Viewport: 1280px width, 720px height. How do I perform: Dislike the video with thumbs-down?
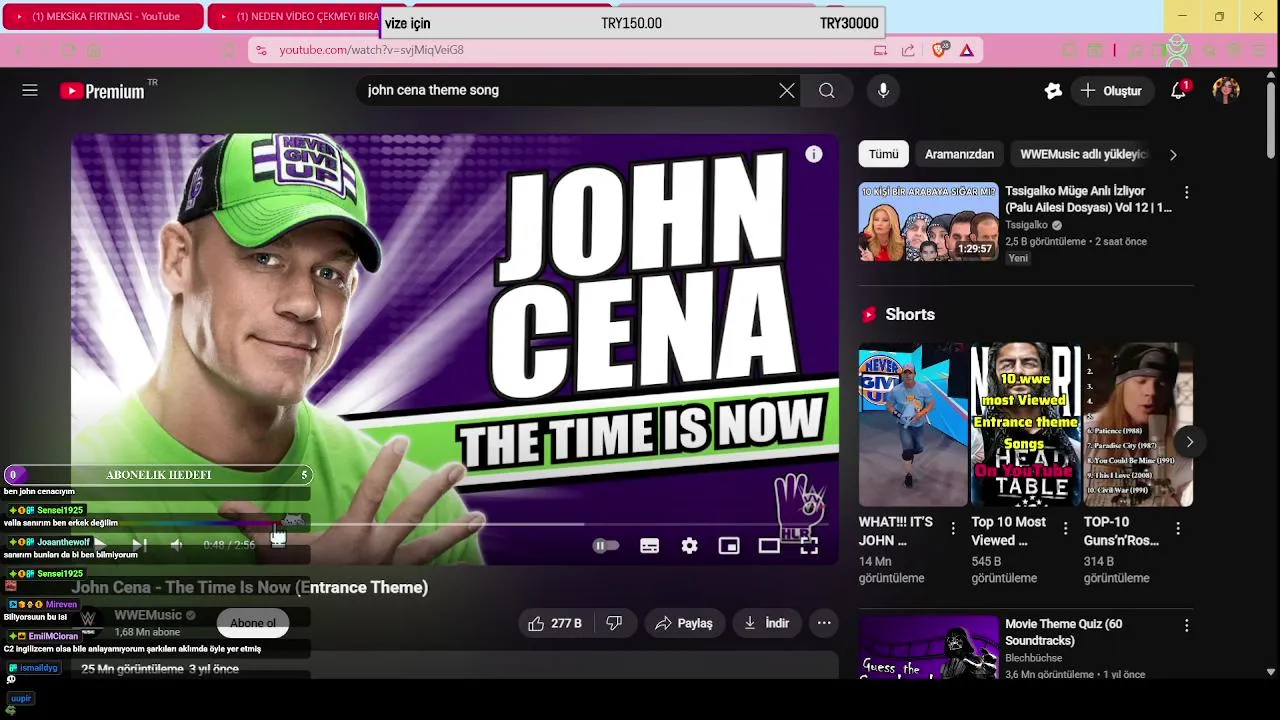coord(615,623)
